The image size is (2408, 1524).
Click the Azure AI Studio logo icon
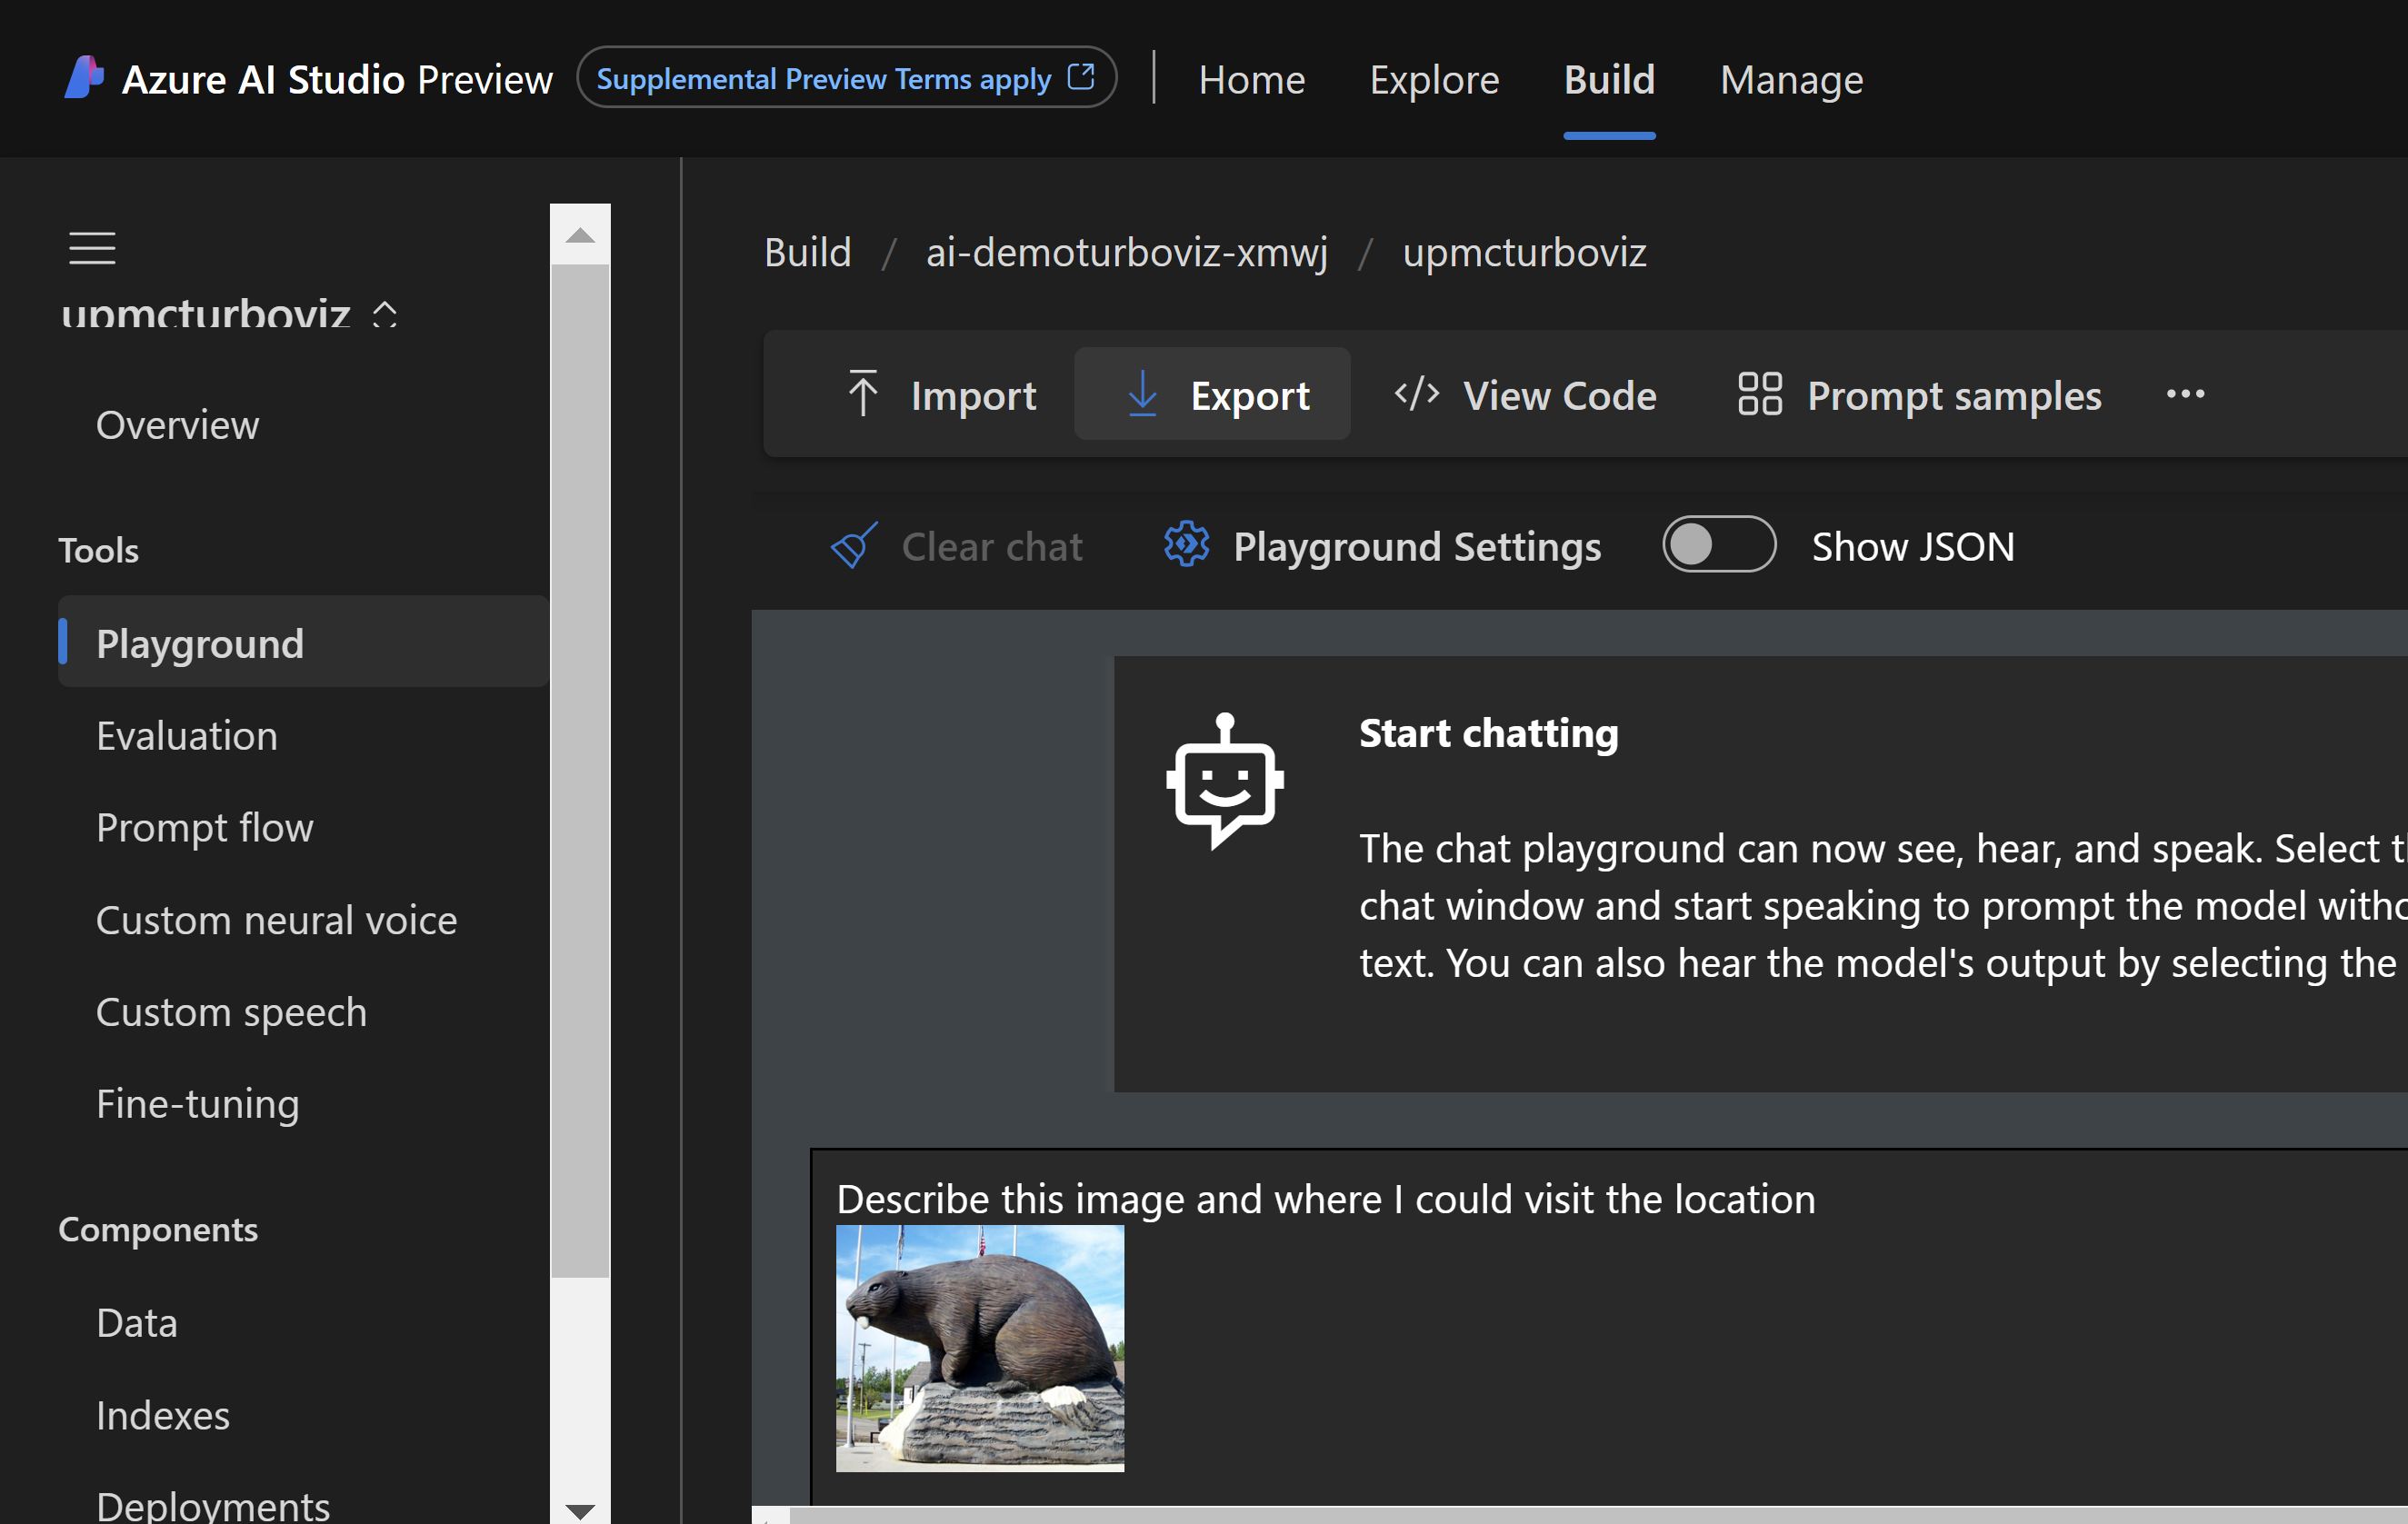(84, 78)
